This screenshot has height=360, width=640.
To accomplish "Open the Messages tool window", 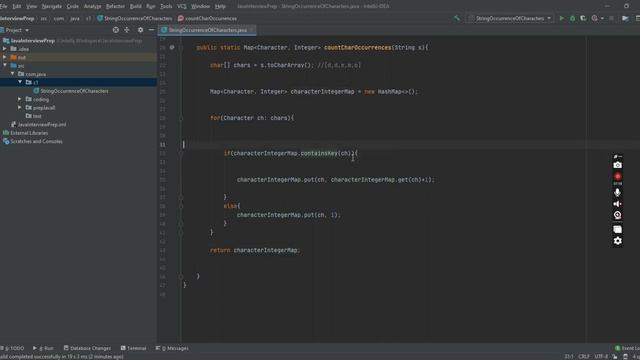I will (x=172, y=348).
